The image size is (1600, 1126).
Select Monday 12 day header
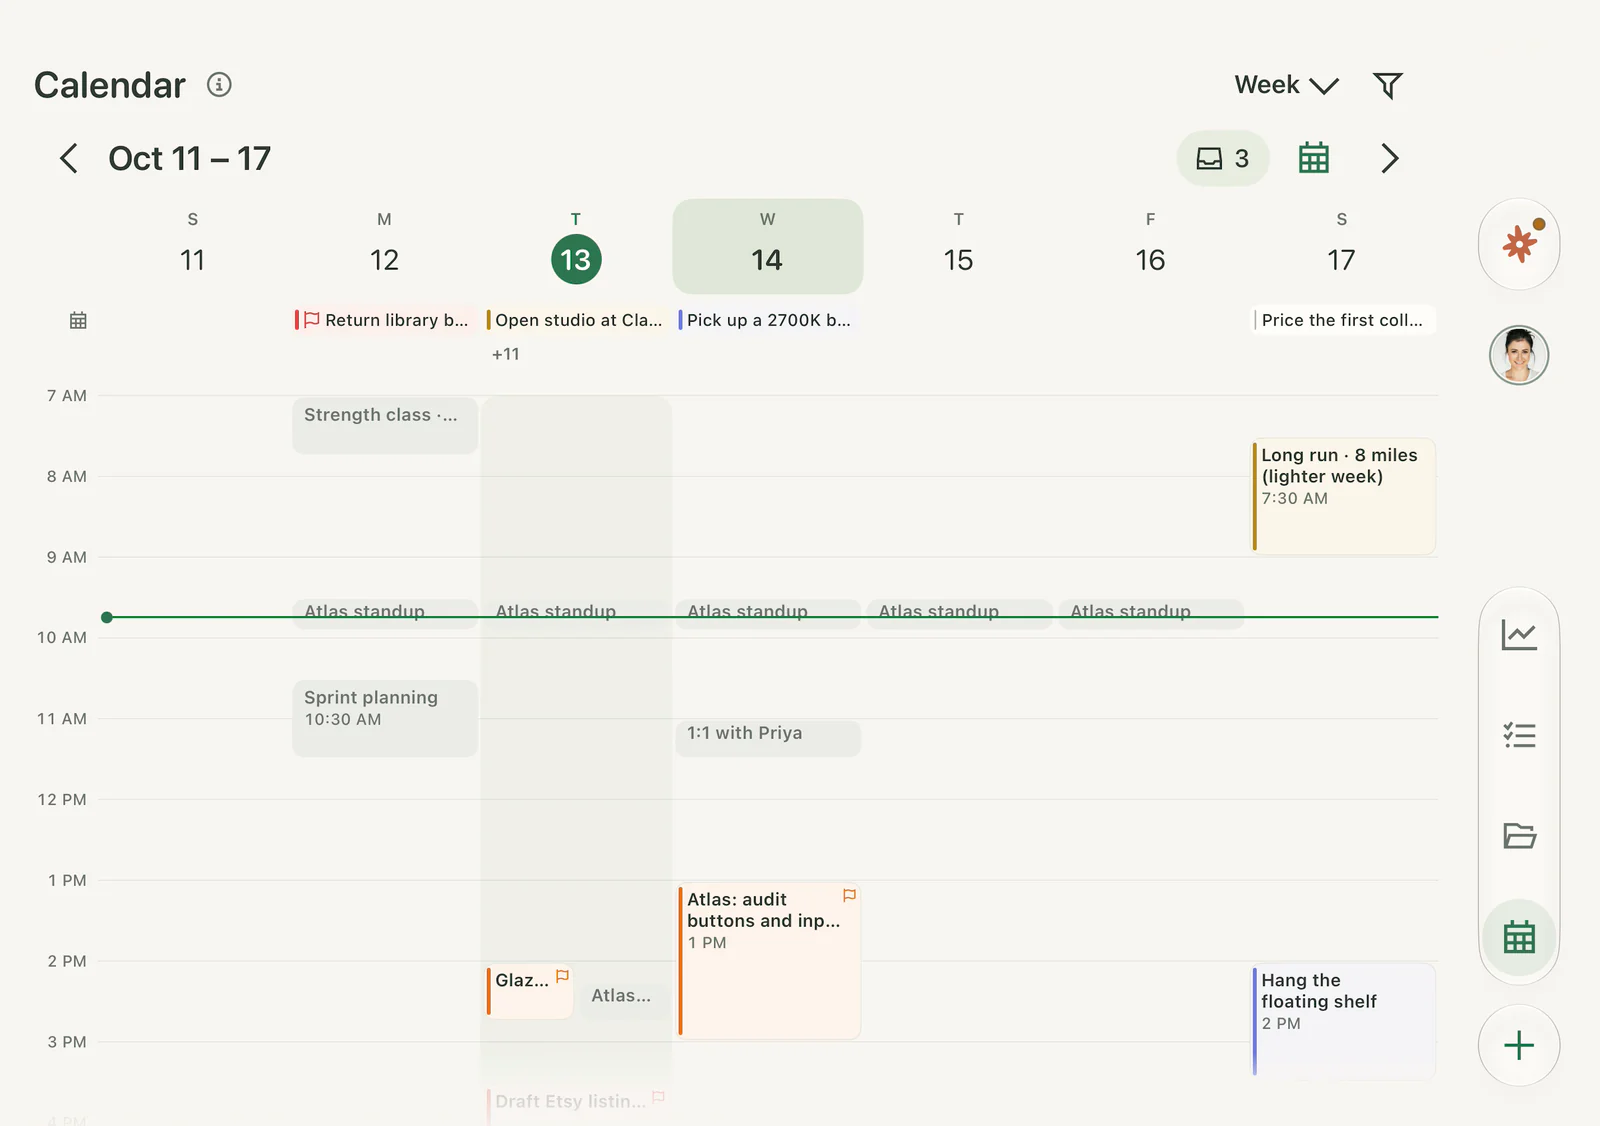pos(384,246)
